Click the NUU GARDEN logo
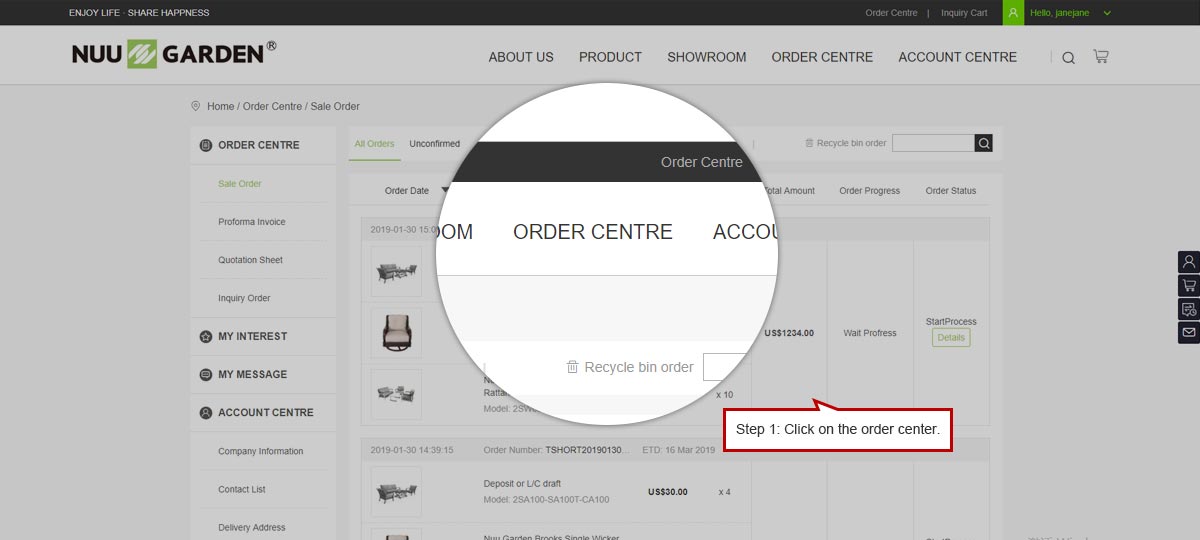Image resolution: width=1200 pixels, height=540 pixels. pyautogui.click(x=174, y=54)
